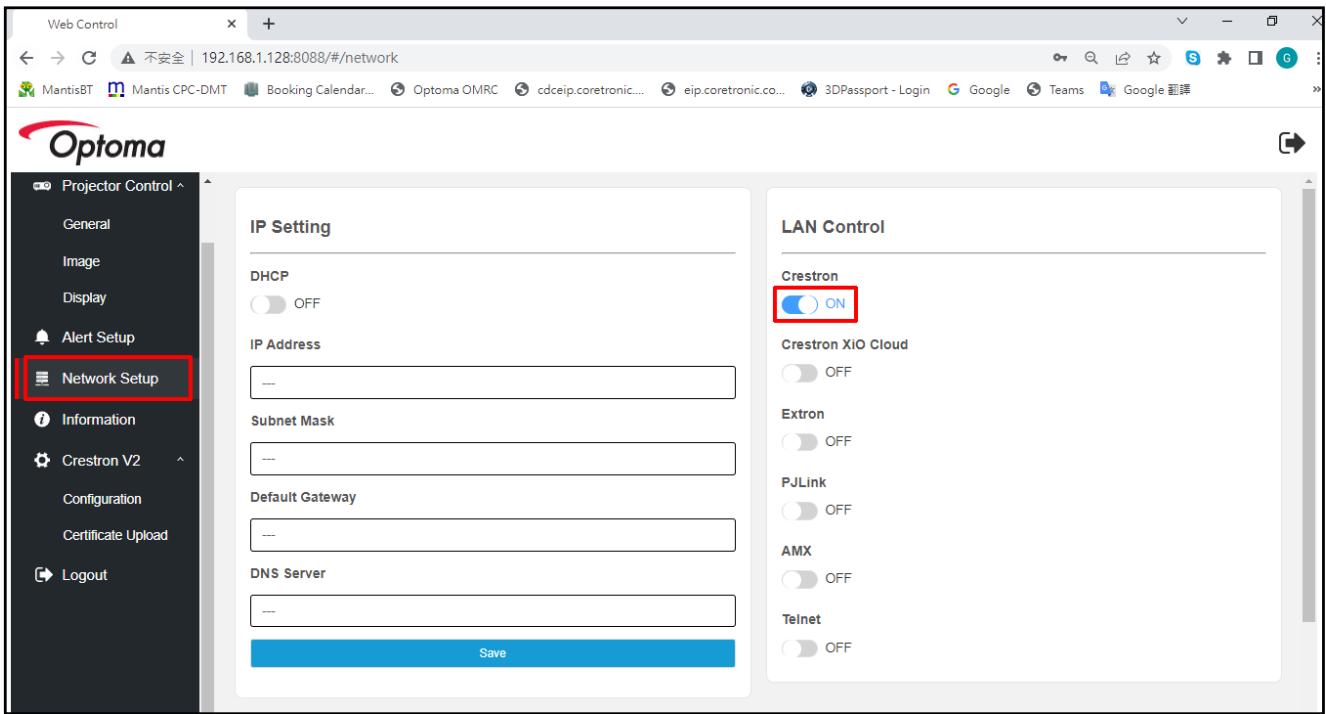Click the Subnet Mask field

(x=492, y=458)
